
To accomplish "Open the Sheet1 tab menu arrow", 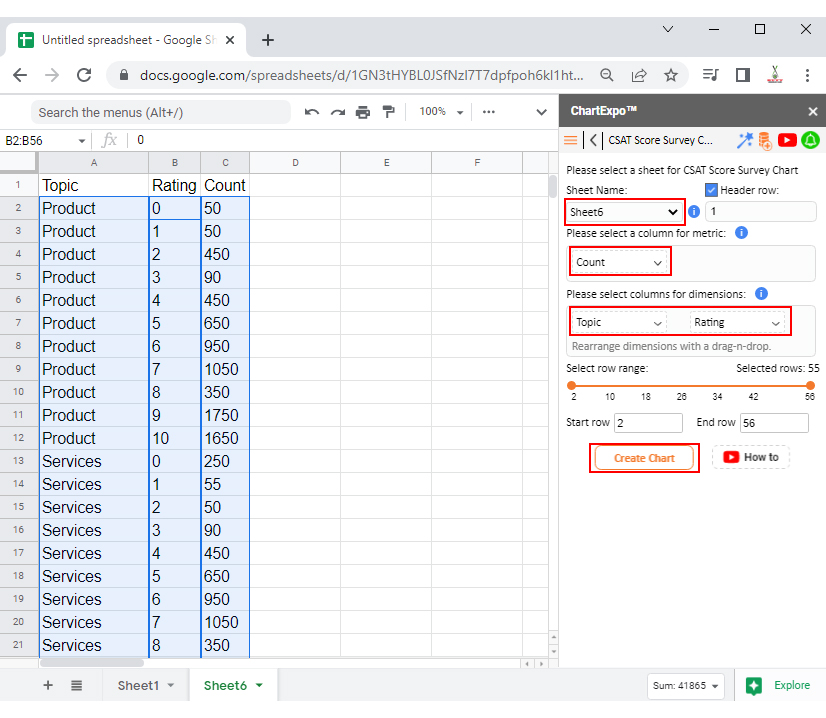I will pyautogui.click(x=171, y=685).
